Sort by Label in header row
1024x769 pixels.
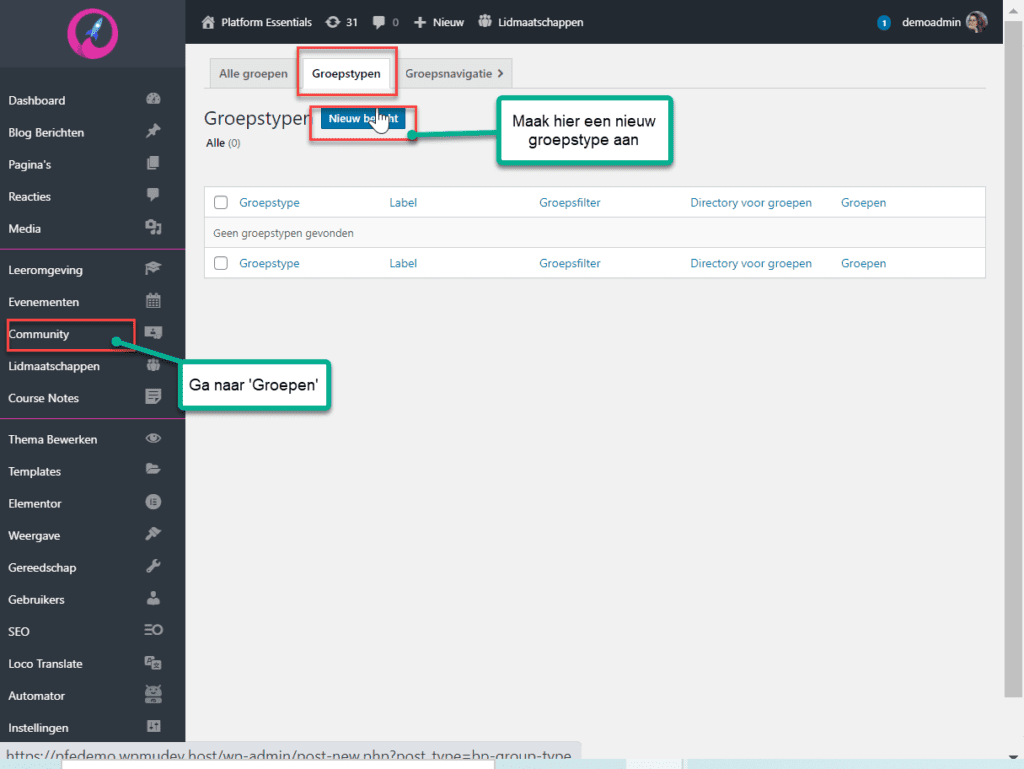[x=403, y=202]
